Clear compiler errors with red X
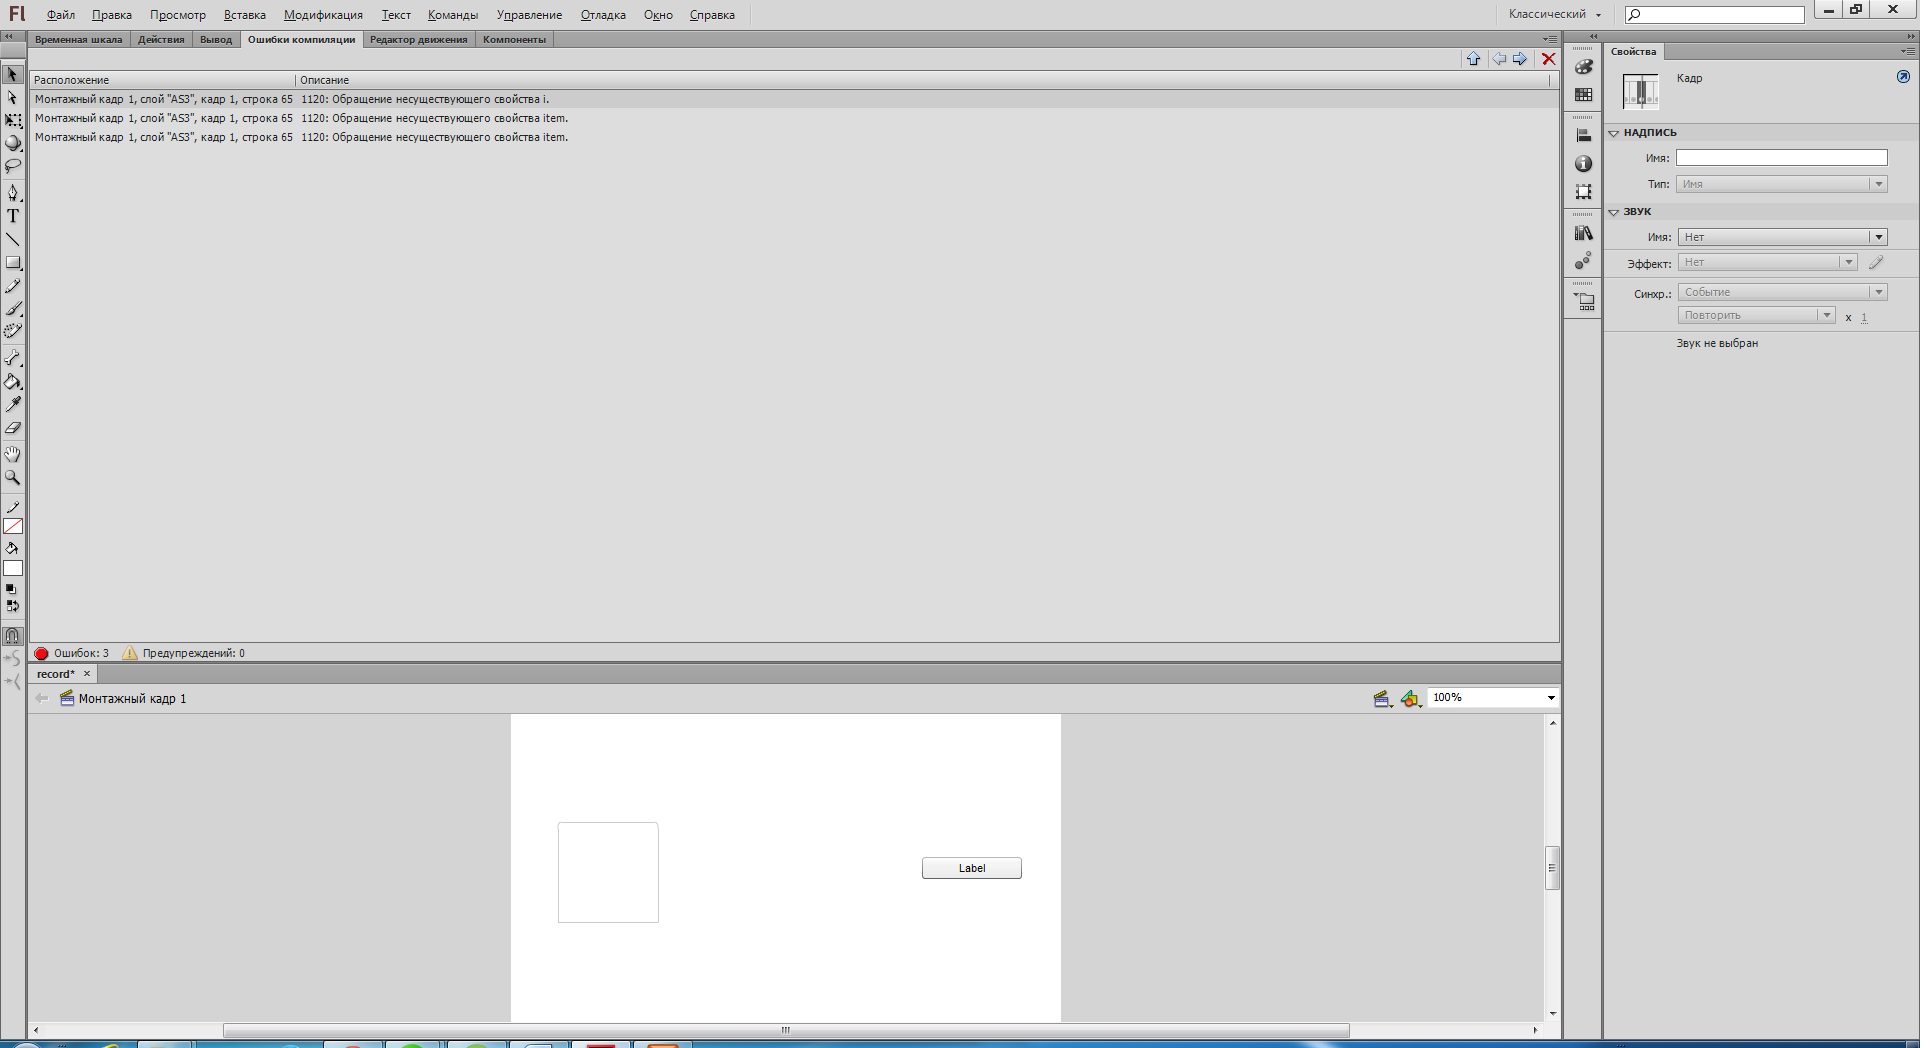The image size is (1932, 1048). pyautogui.click(x=1548, y=59)
